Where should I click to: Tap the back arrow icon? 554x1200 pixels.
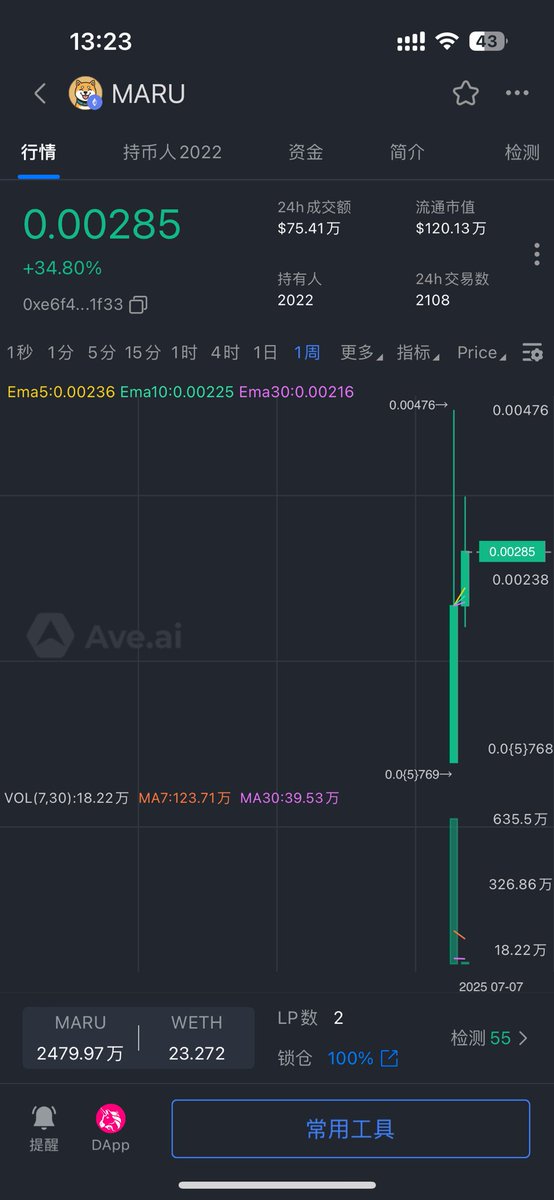pyautogui.click(x=40, y=94)
